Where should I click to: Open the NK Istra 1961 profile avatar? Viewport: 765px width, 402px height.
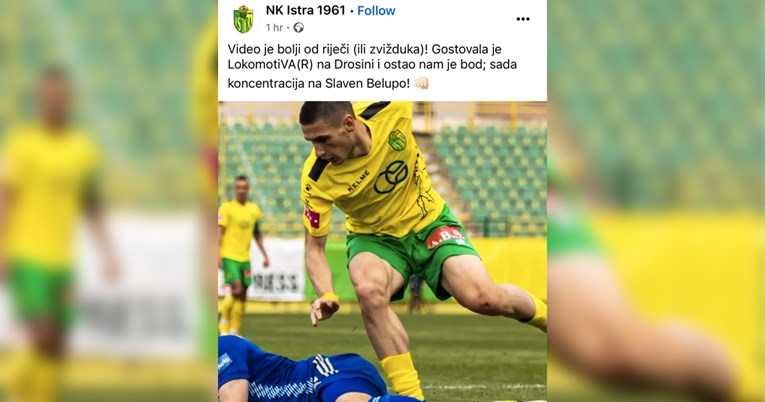(x=243, y=20)
